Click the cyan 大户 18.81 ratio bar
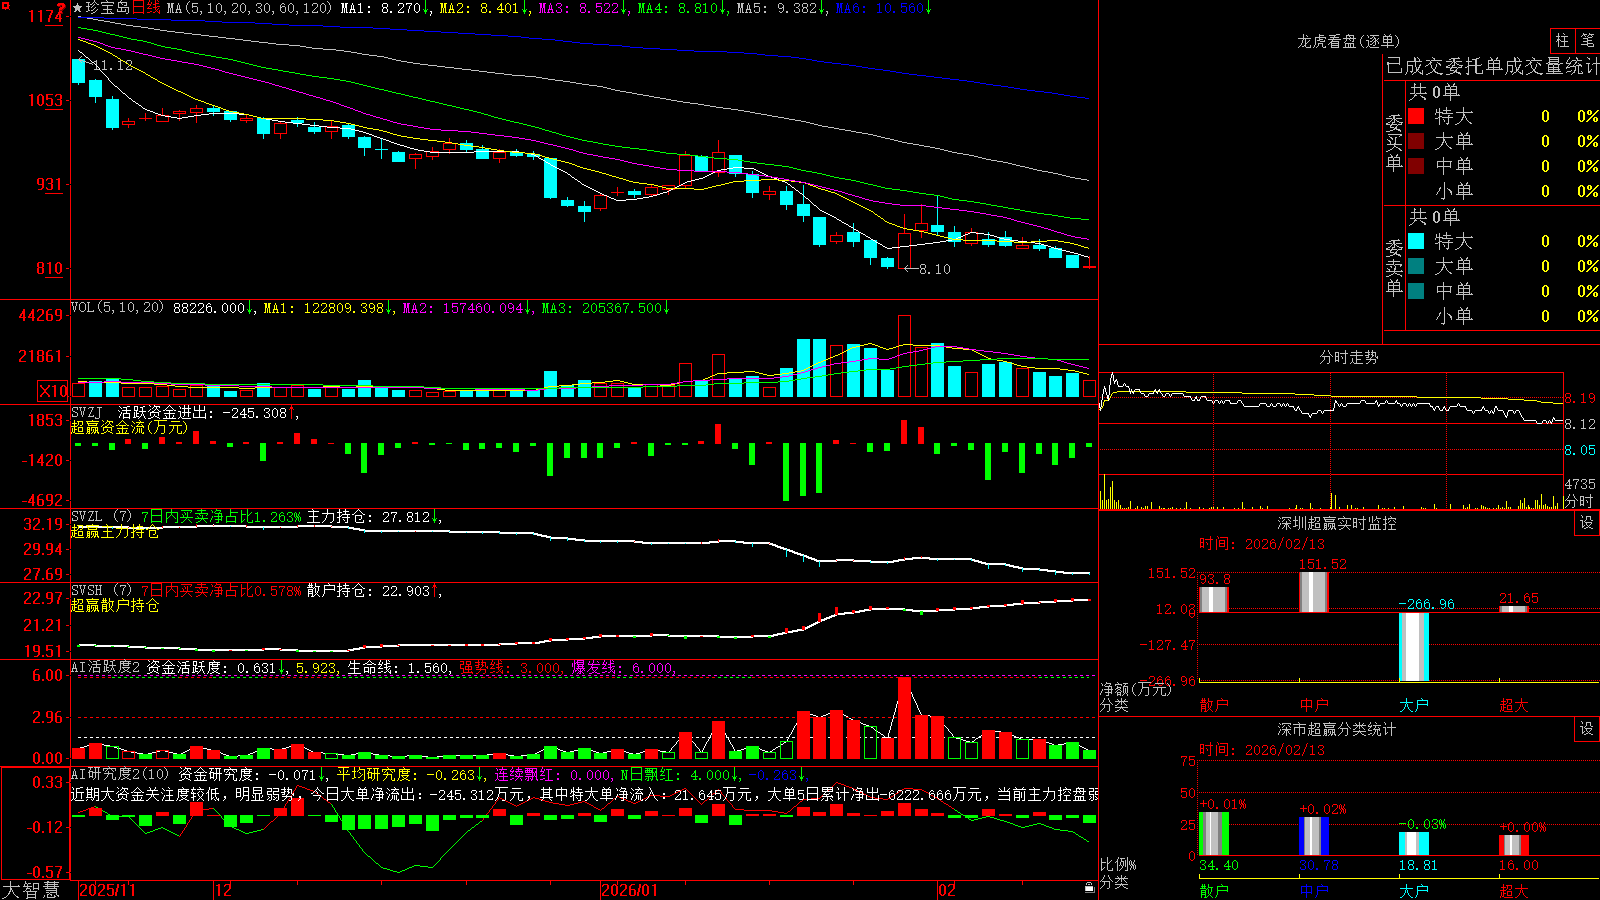The width and height of the screenshot is (1600, 900). [1414, 844]
